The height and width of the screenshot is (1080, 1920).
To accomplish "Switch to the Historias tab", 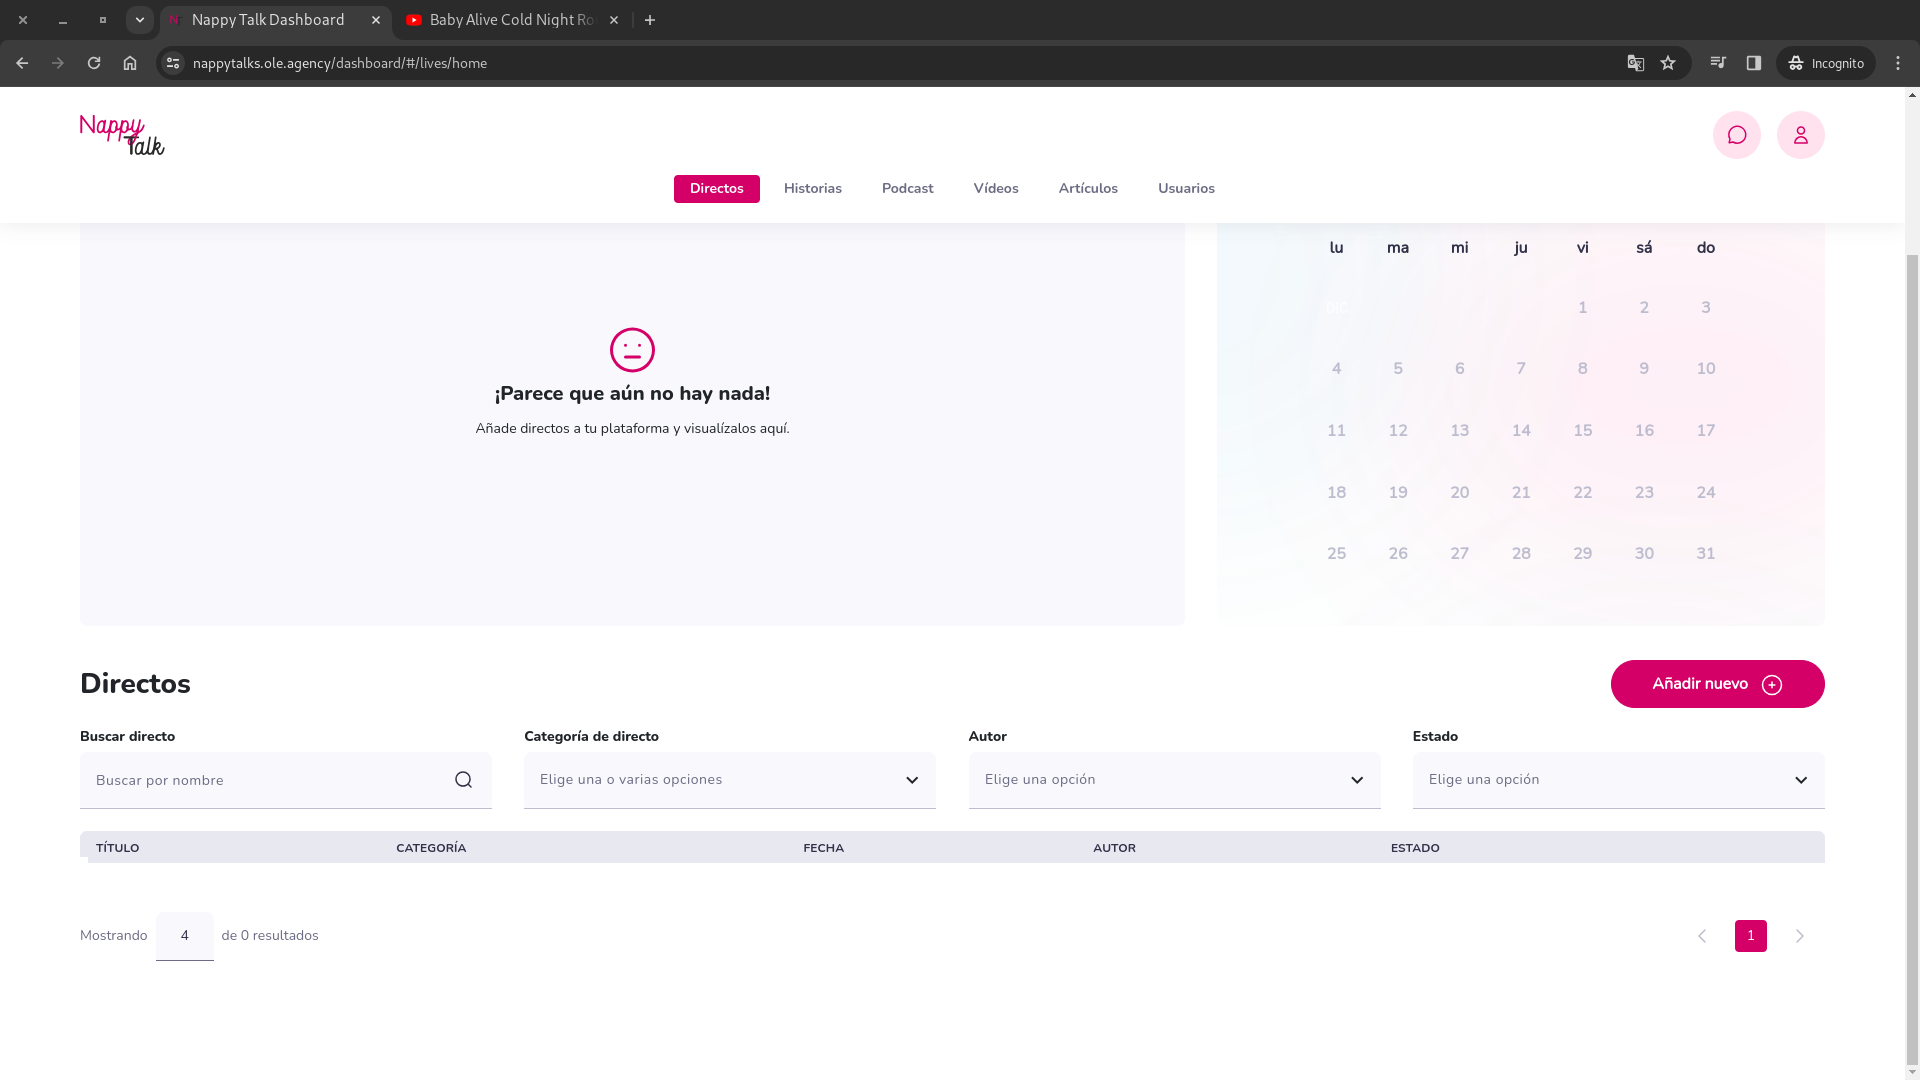I will point(812,189).
